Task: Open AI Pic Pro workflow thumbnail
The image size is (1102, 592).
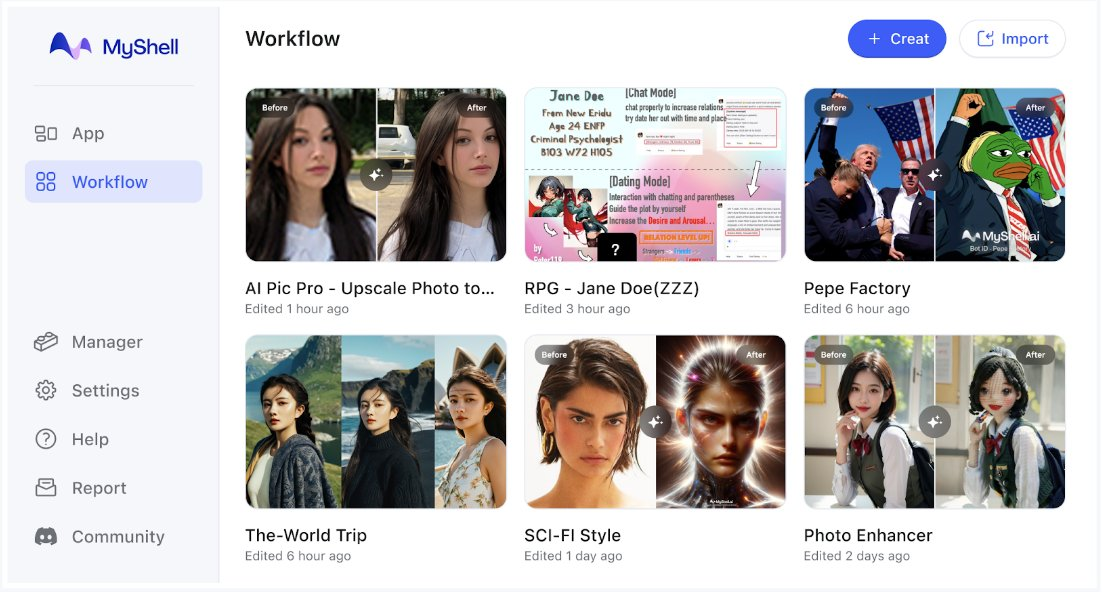Action: point(375,175)
